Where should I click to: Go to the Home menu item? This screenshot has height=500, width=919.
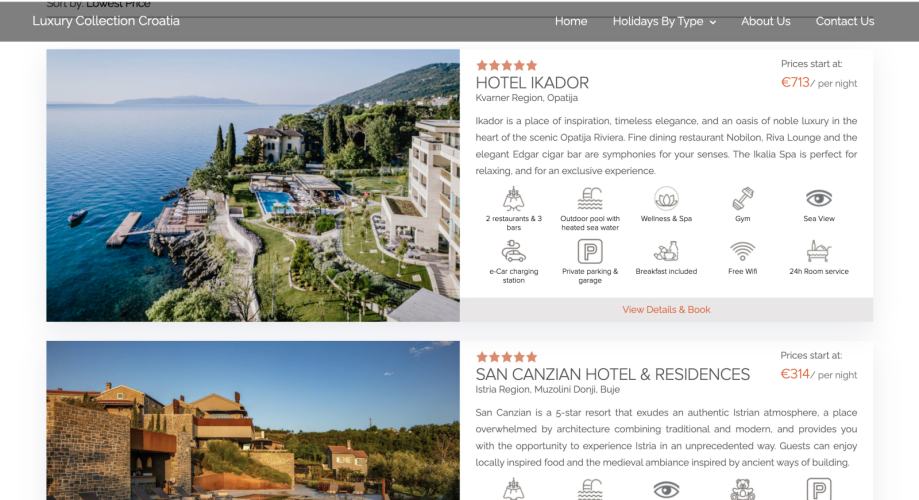[571, 21]
